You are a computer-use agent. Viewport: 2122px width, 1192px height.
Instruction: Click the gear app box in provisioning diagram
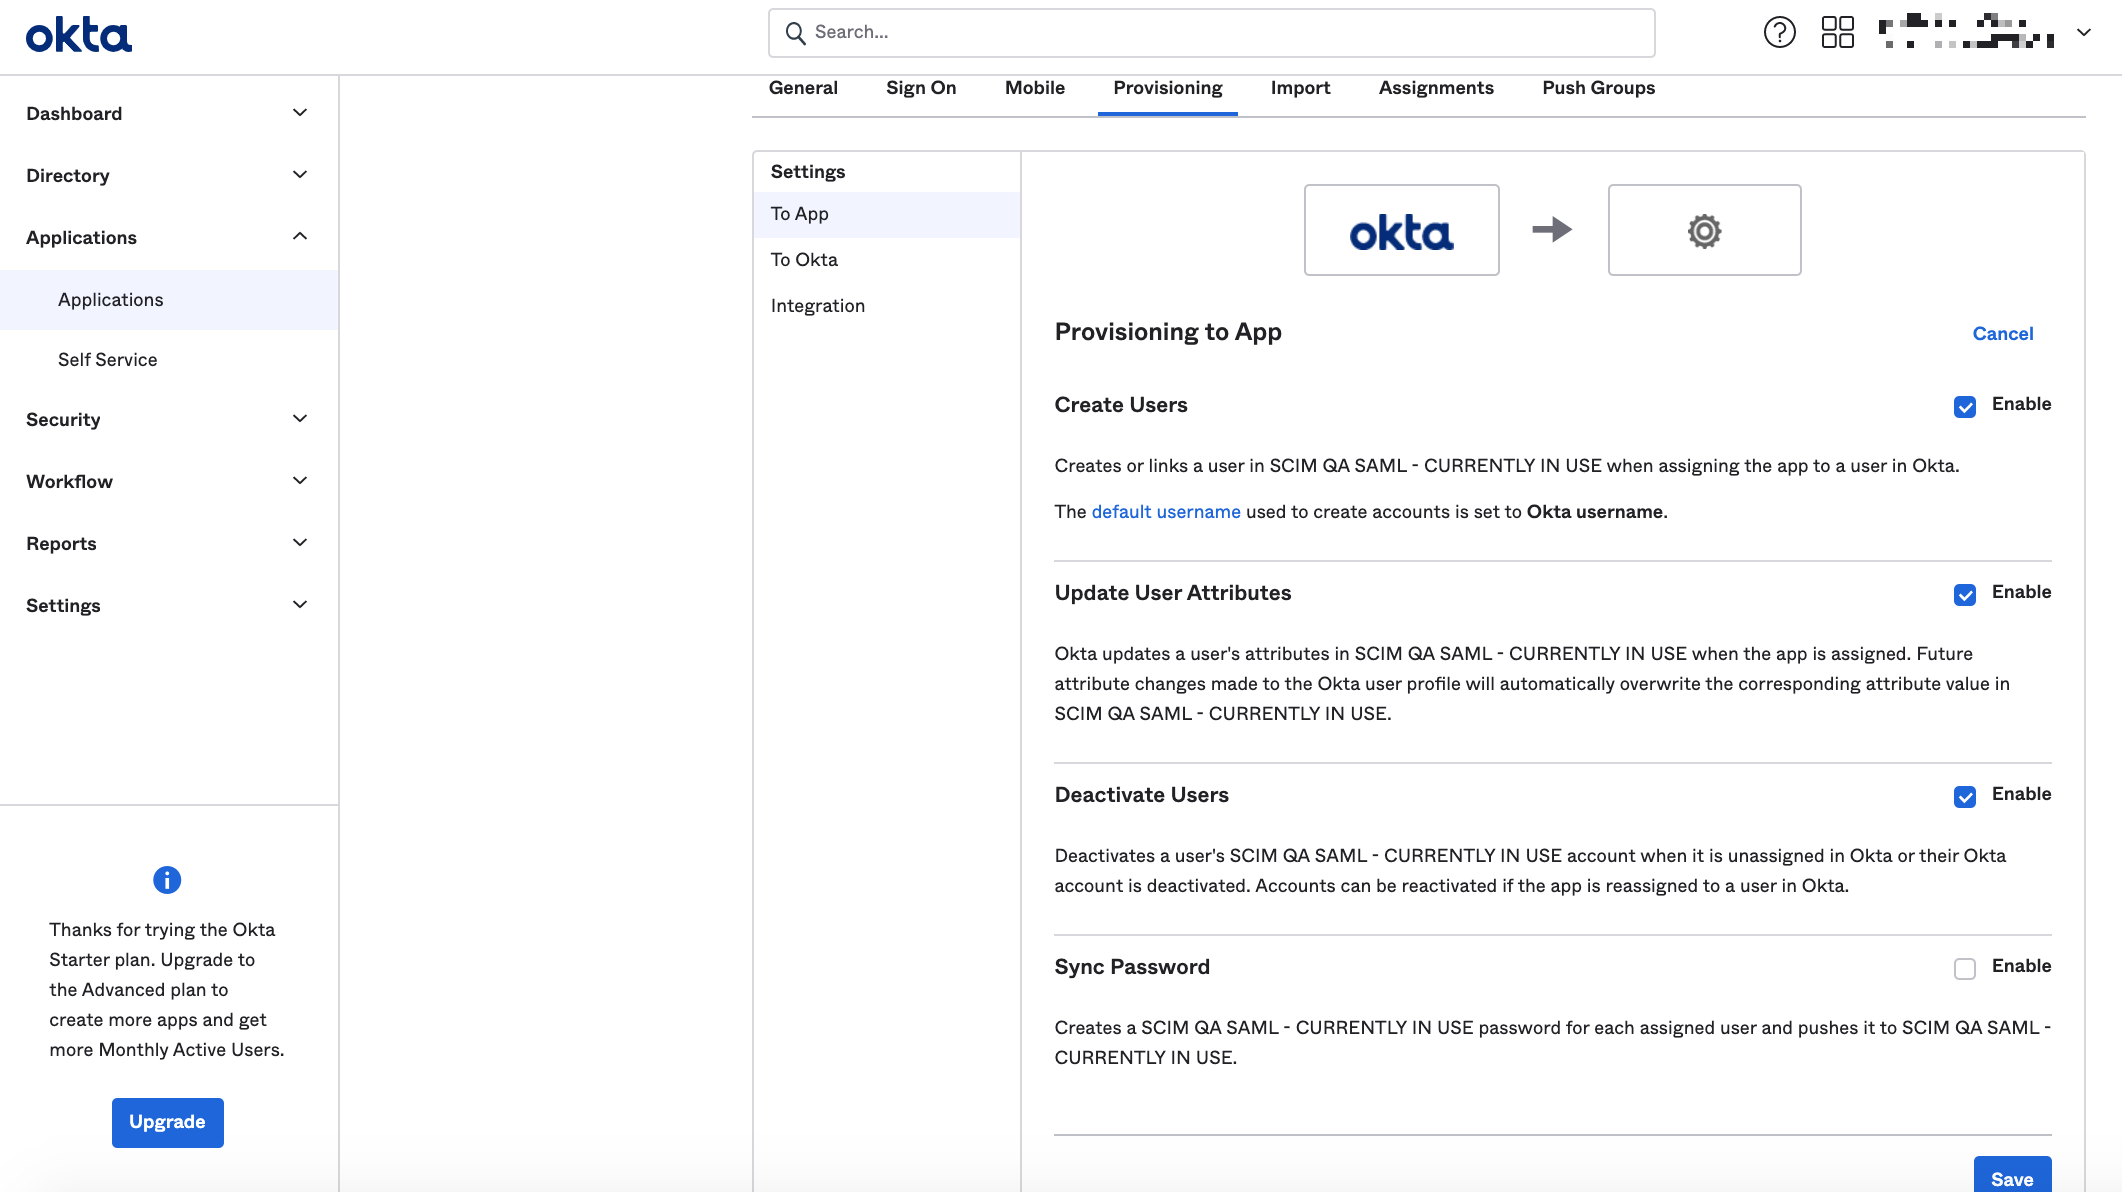tap(1704, 230)
